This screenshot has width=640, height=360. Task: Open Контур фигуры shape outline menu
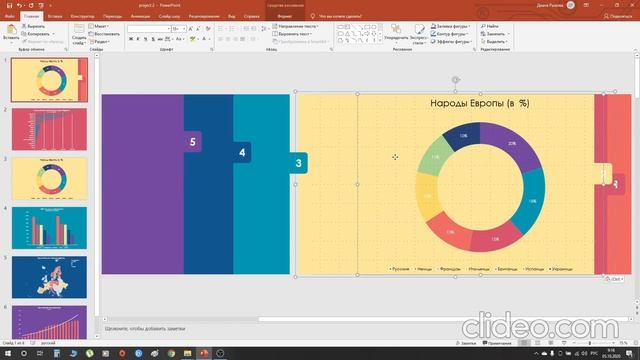point(450,34)
